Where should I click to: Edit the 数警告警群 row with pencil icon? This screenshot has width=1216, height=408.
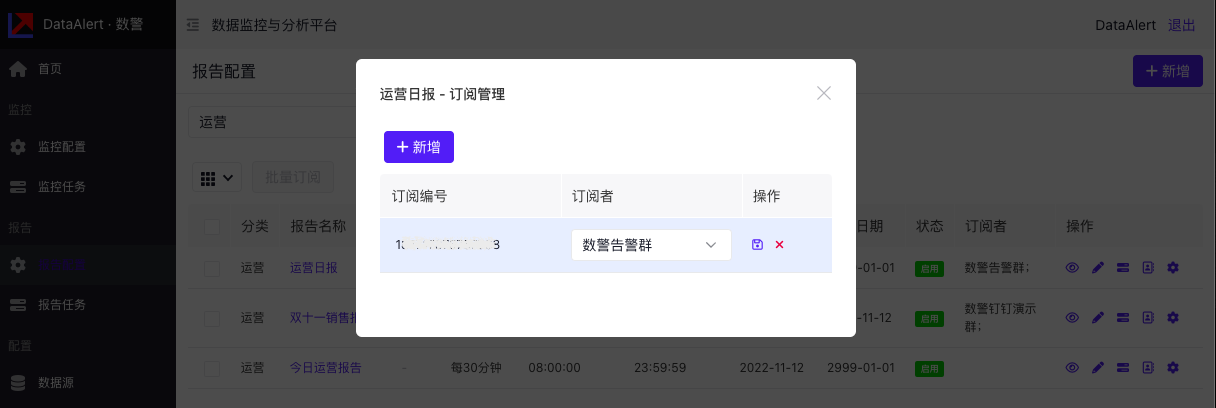point(1098,268)
